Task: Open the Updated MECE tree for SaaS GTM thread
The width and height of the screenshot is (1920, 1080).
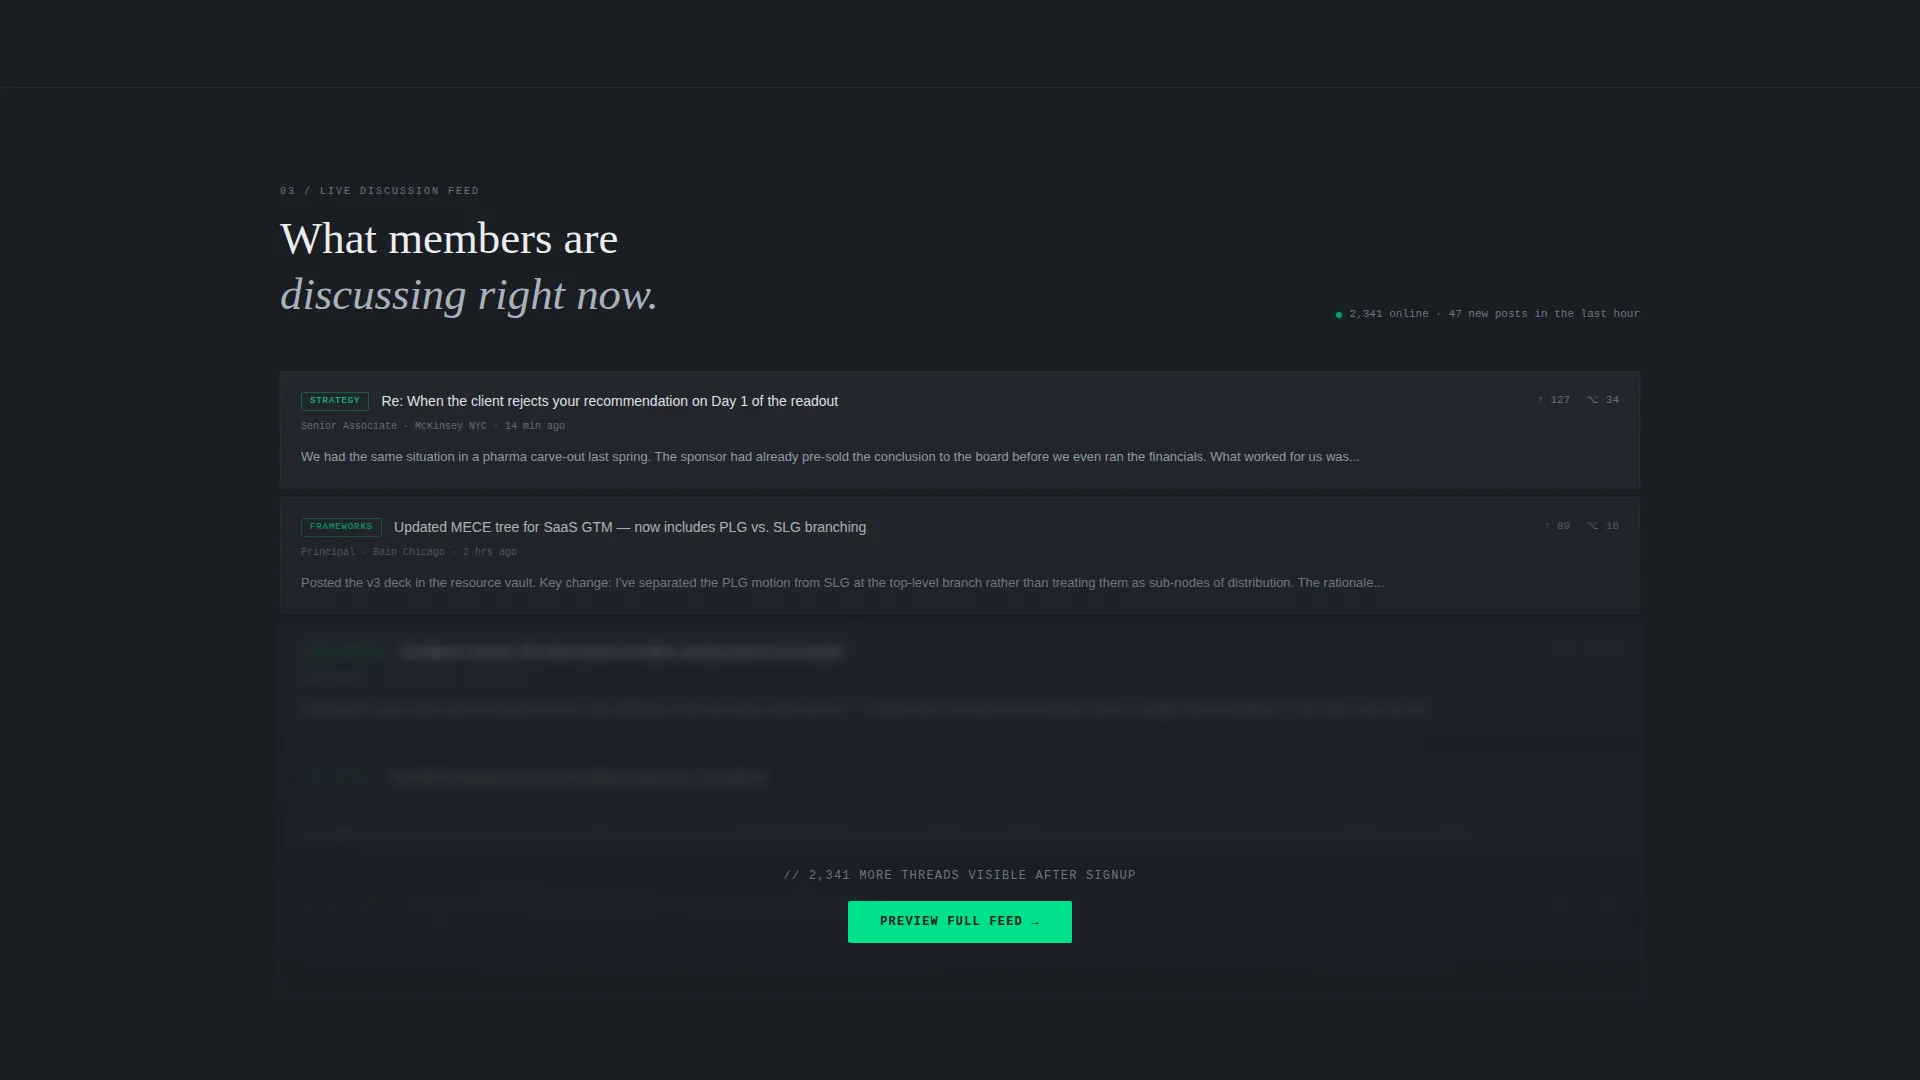Action: (x=630, y=527)
